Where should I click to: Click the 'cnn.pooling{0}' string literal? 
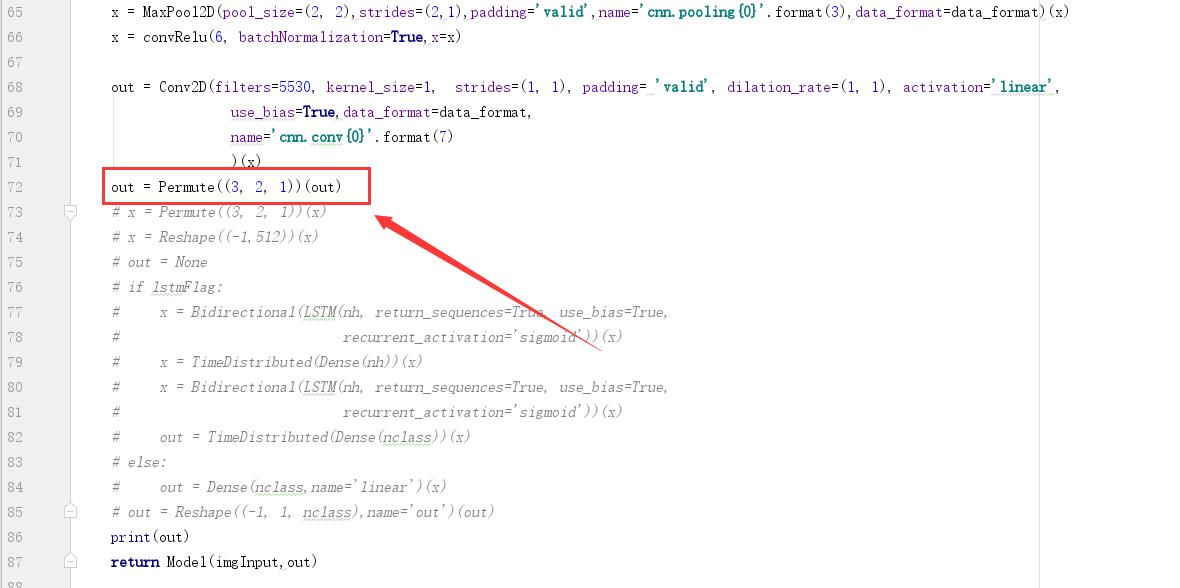pyautogui.click(x=701, y=13)
